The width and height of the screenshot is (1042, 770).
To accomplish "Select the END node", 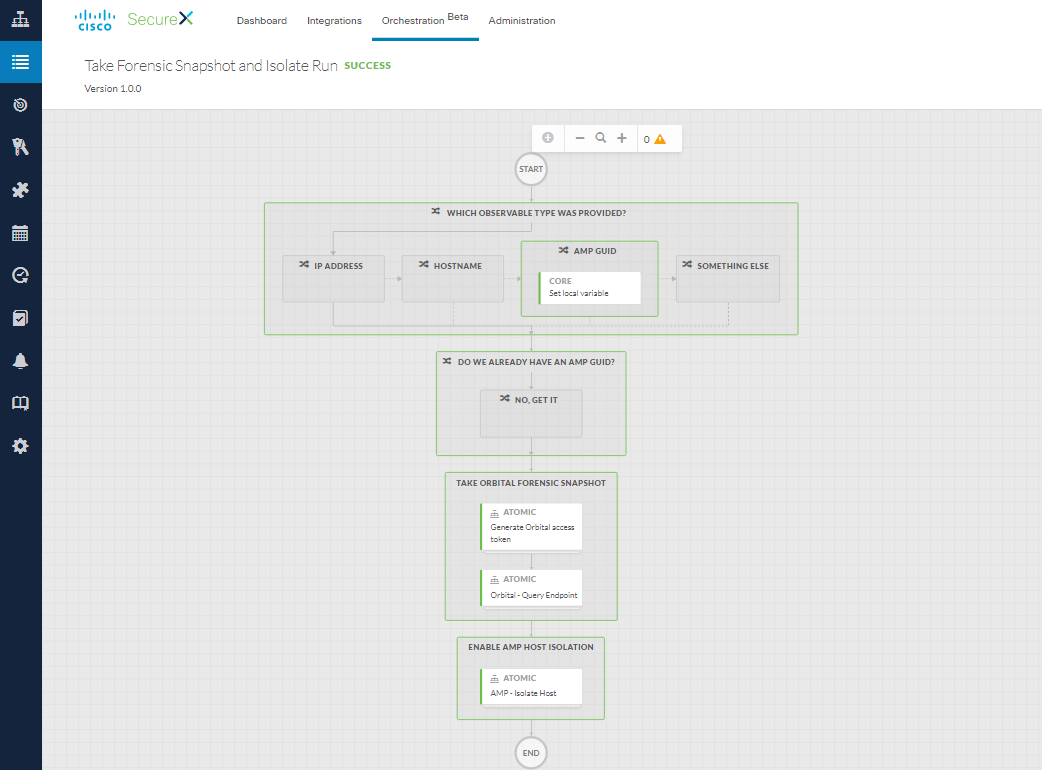I will [x=531, y=753].
